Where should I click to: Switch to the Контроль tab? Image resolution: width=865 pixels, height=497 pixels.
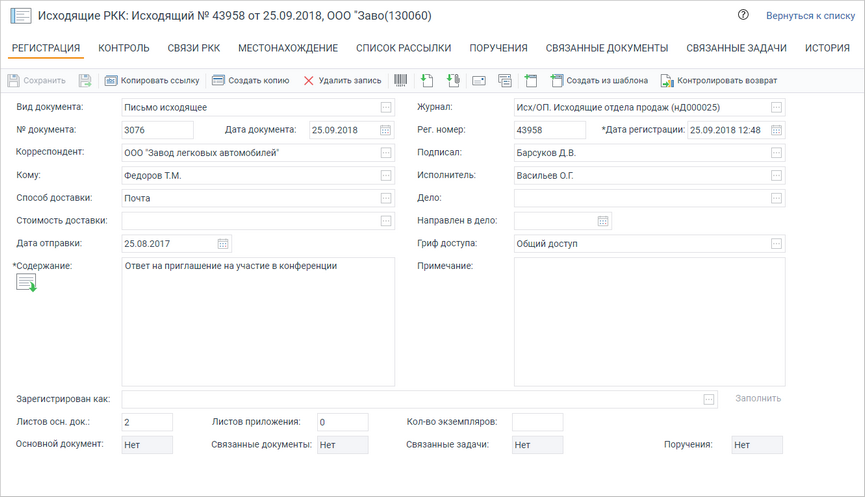pyautogui.click(x=124, y=48)
